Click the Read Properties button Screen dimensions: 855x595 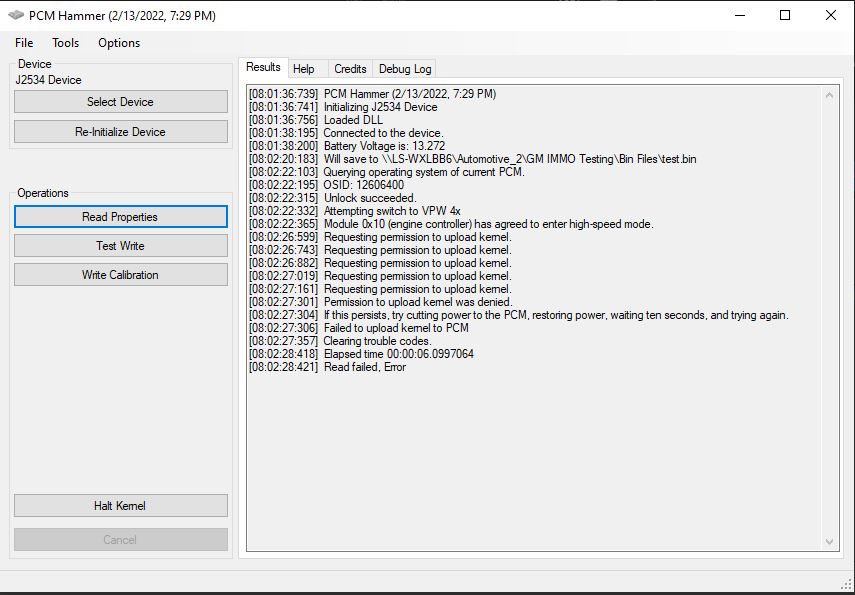point(121,217)
